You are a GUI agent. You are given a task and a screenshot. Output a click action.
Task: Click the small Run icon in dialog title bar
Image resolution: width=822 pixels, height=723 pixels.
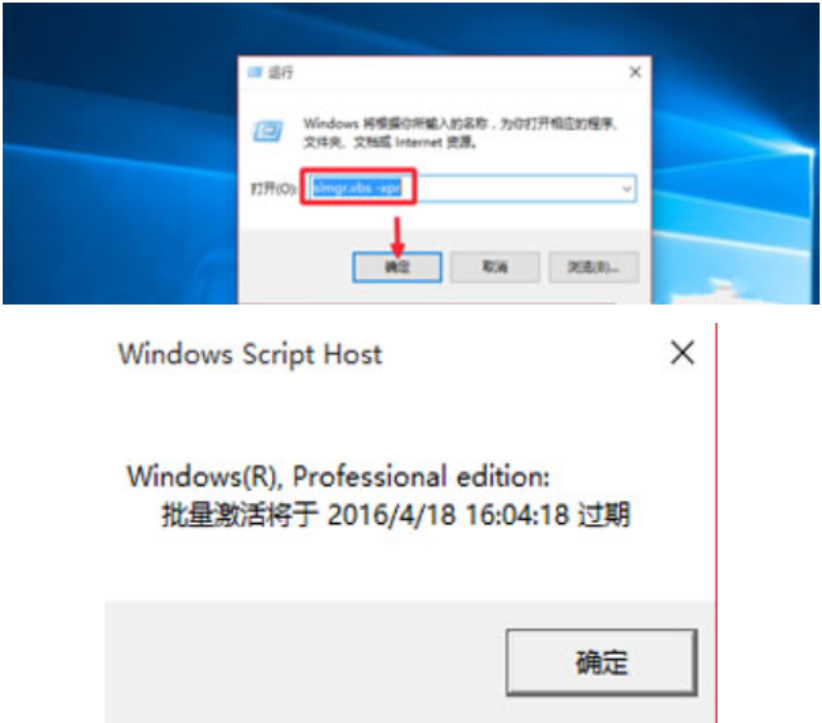(x=255, y=72)
